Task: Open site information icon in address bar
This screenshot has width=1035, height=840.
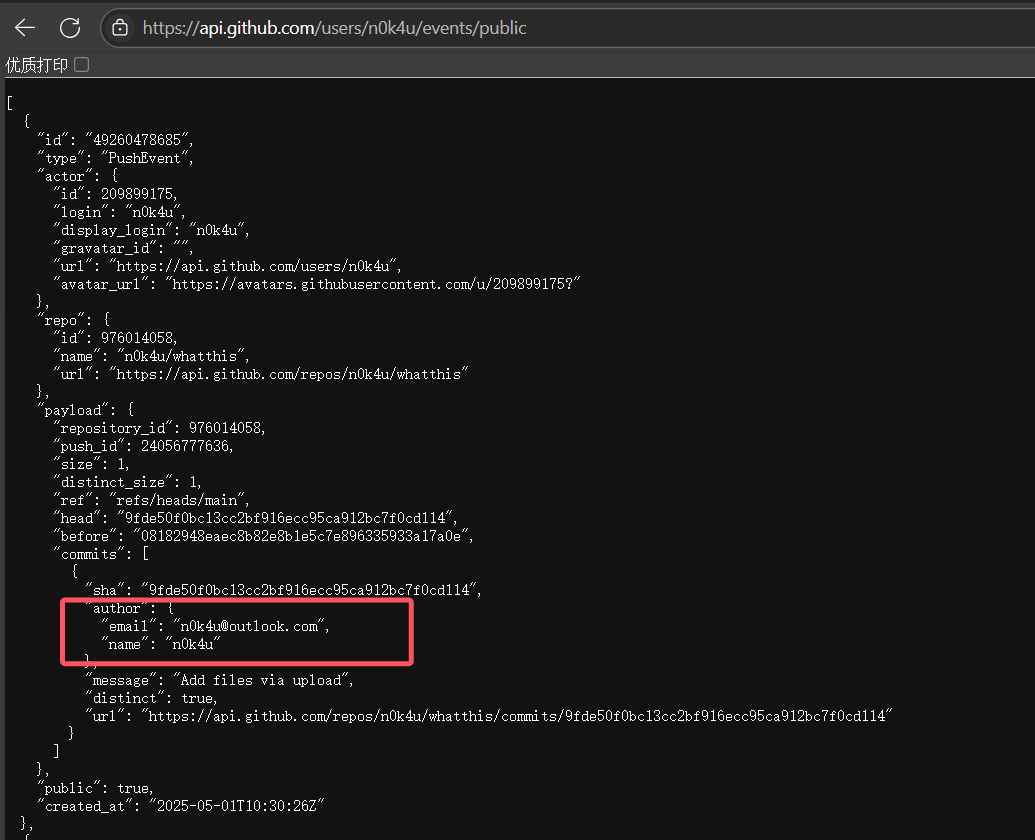Action: coord(121,28)
